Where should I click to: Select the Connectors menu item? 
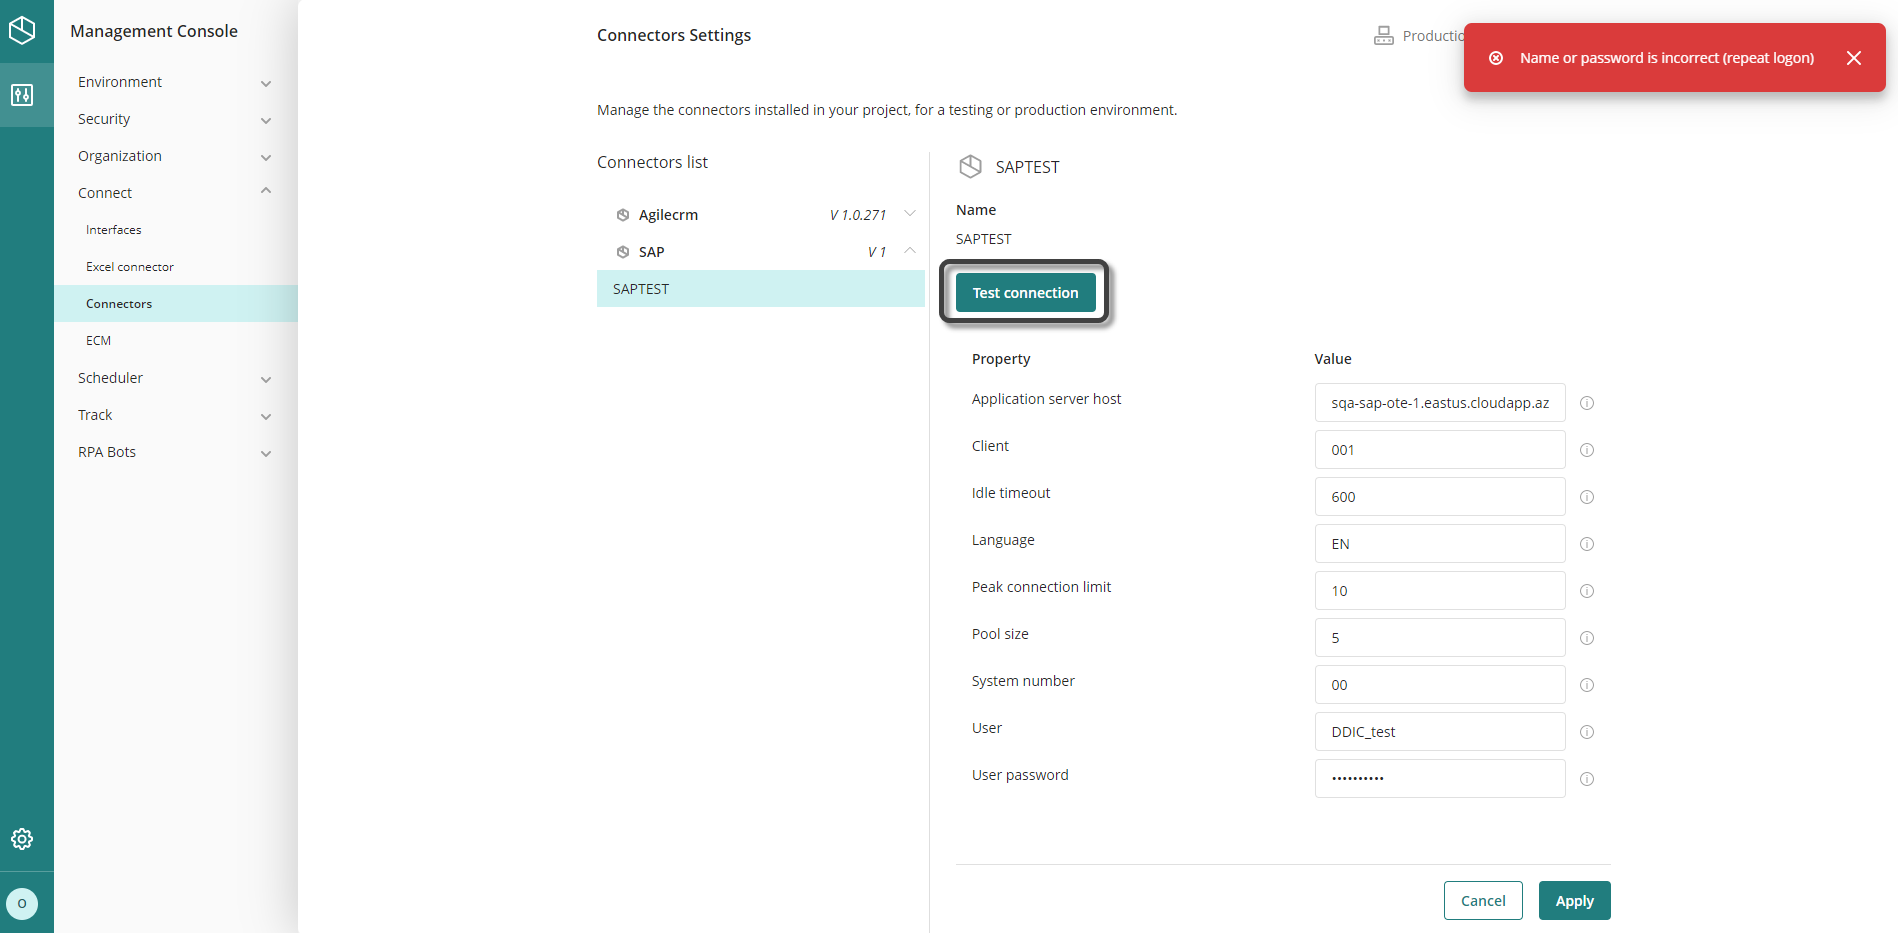pos(176,304)
